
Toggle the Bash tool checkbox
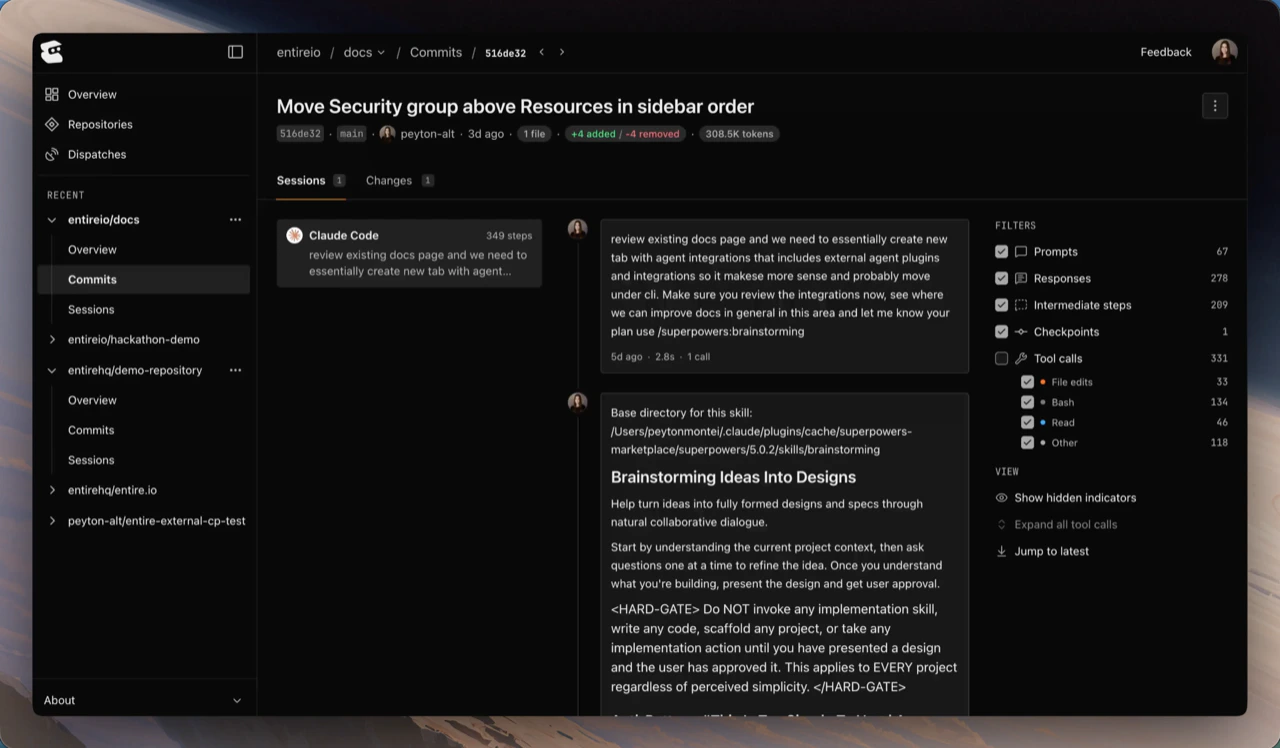(1027, 402)
